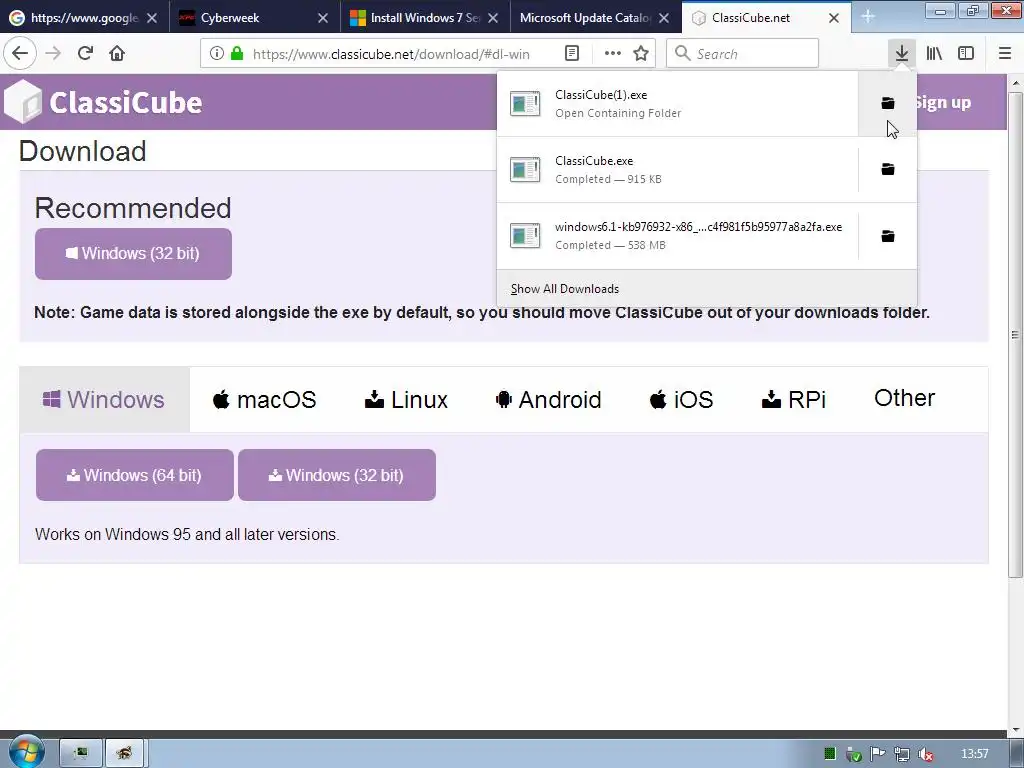Open the Library toolbar icon
This screenshot has width=1024, height=768.
pyautogui.click(x=934, y=54)
